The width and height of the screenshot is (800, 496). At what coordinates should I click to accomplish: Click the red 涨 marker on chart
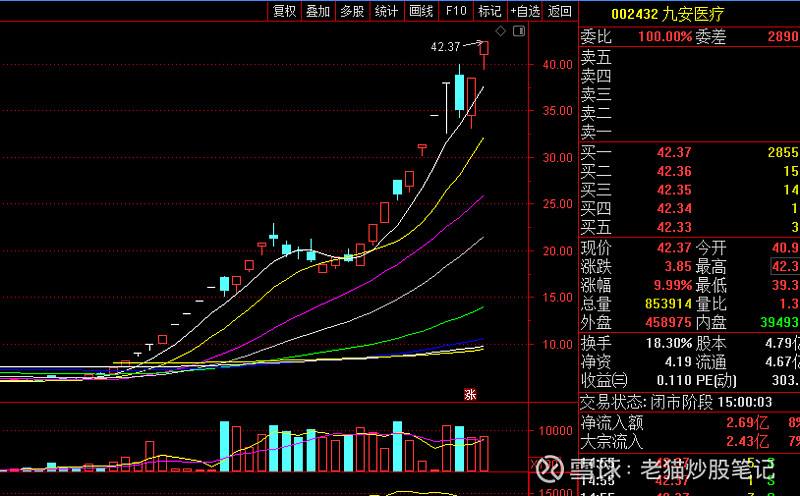470,394
